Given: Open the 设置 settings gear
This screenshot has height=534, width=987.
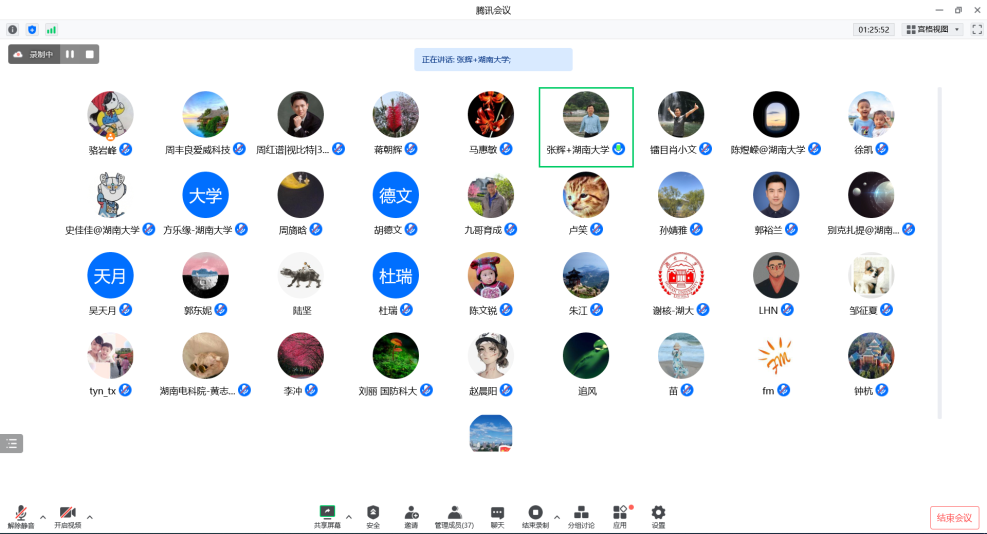Looking at the screenshot, I should click(x=658, y=516).
